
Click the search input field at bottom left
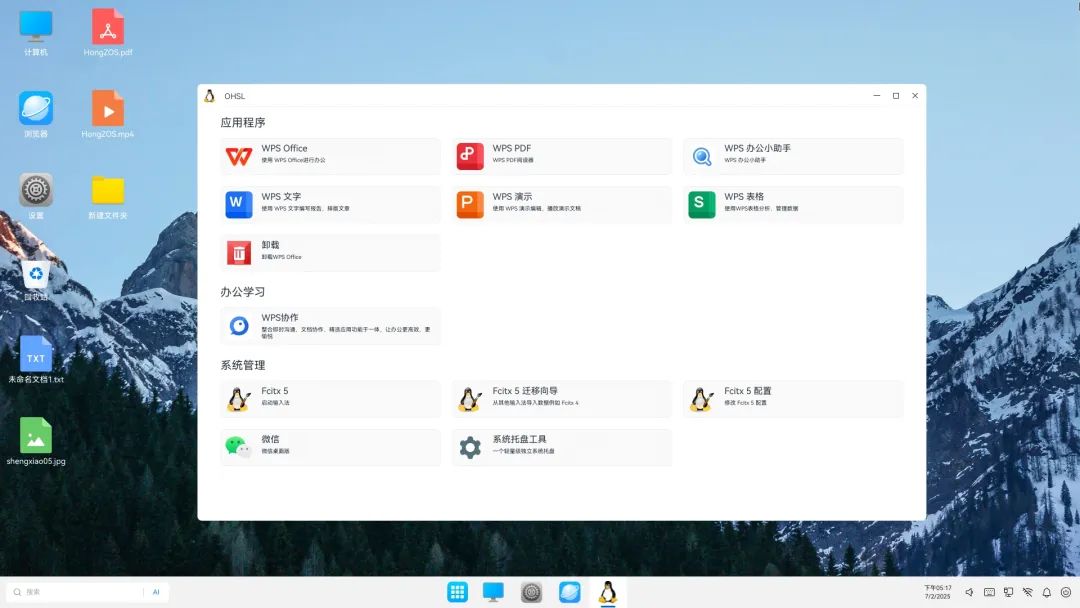point(70,591)
